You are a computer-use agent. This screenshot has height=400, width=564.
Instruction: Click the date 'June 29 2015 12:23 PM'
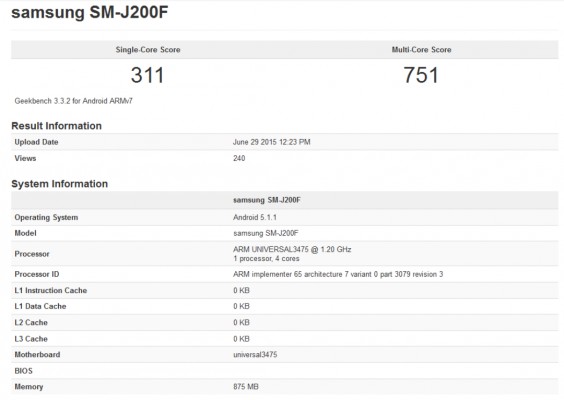272,142
